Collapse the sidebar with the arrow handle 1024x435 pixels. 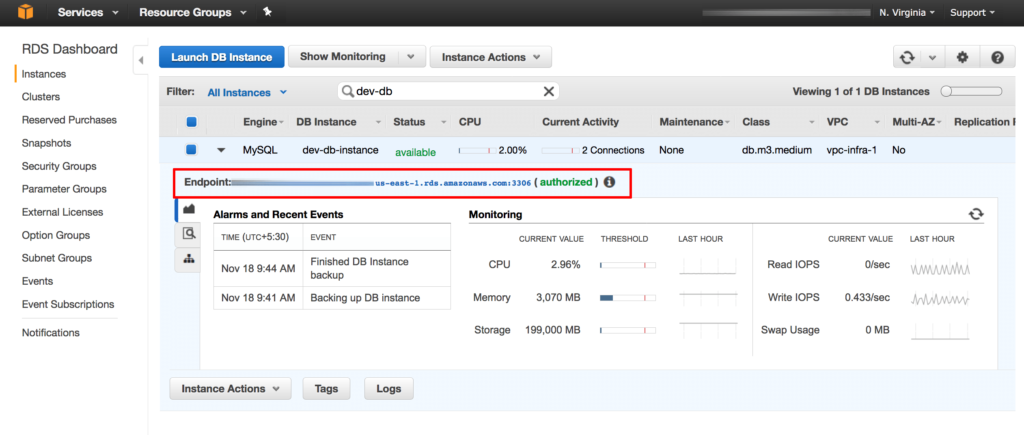[140, 60]
